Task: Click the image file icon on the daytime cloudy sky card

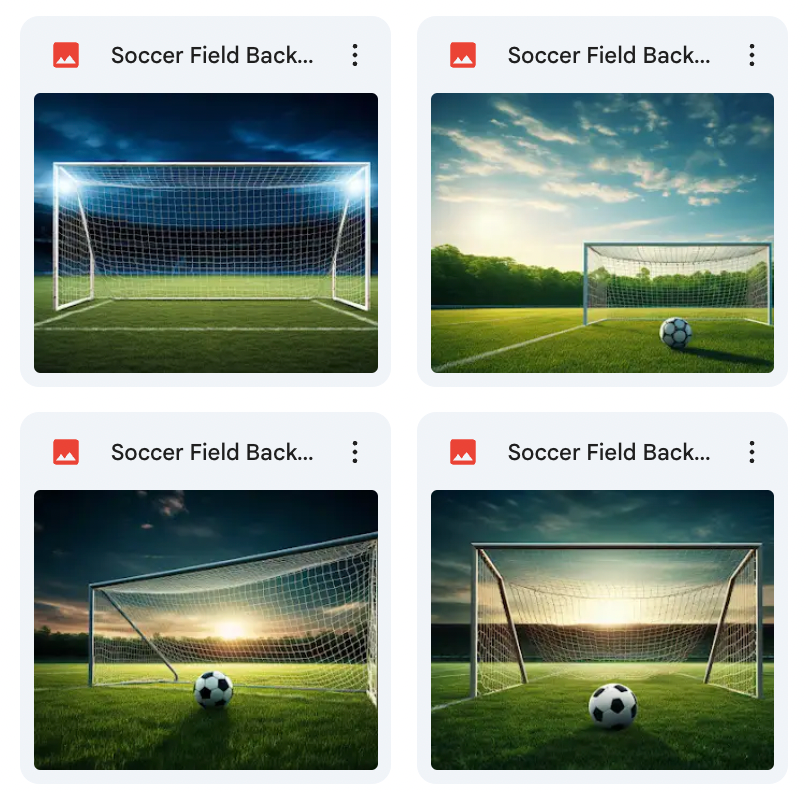Action: click(463, 55)
